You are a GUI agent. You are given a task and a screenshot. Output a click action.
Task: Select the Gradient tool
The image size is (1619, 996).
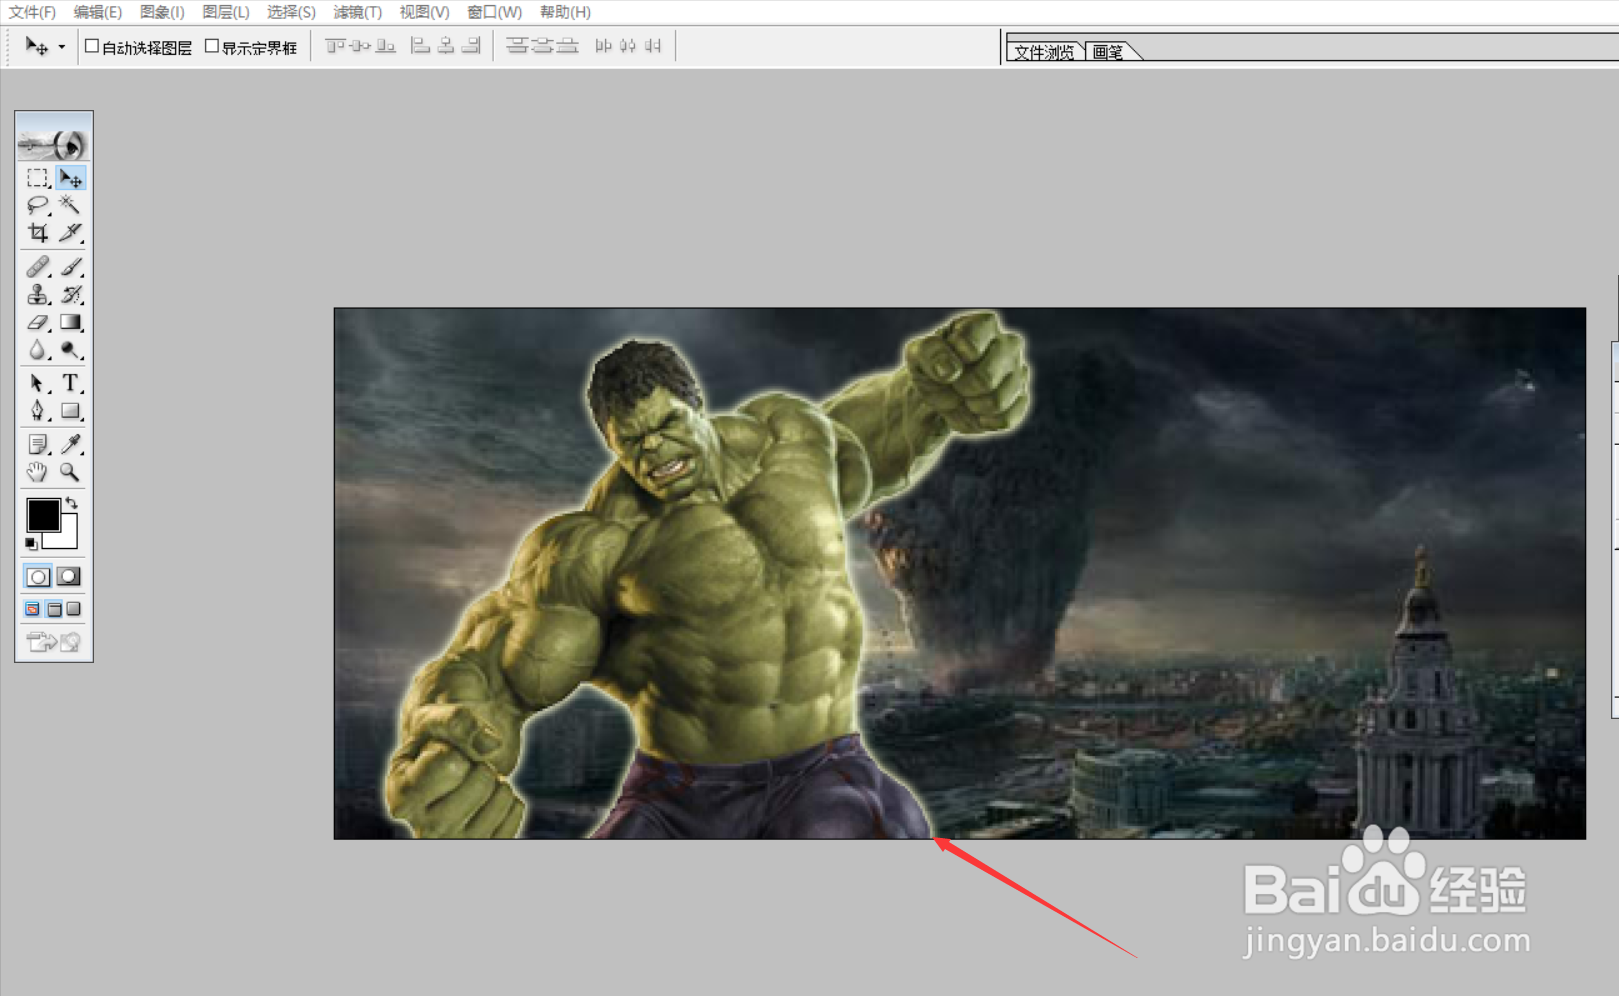tap(70, 322)
